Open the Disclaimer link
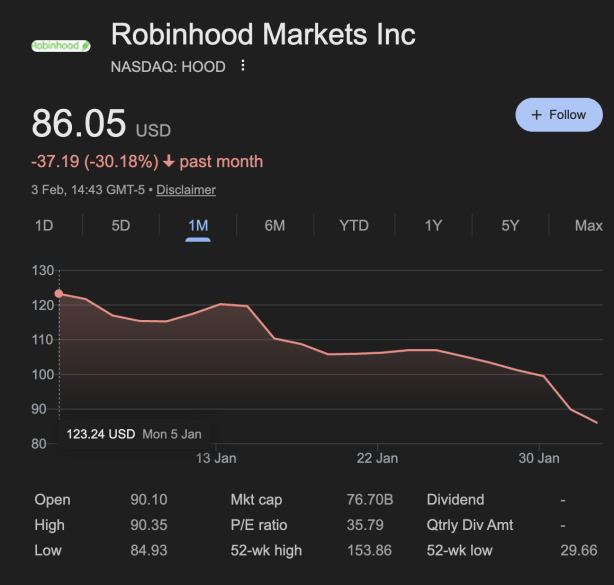This screenshot has width=614, height=585. 186,190
